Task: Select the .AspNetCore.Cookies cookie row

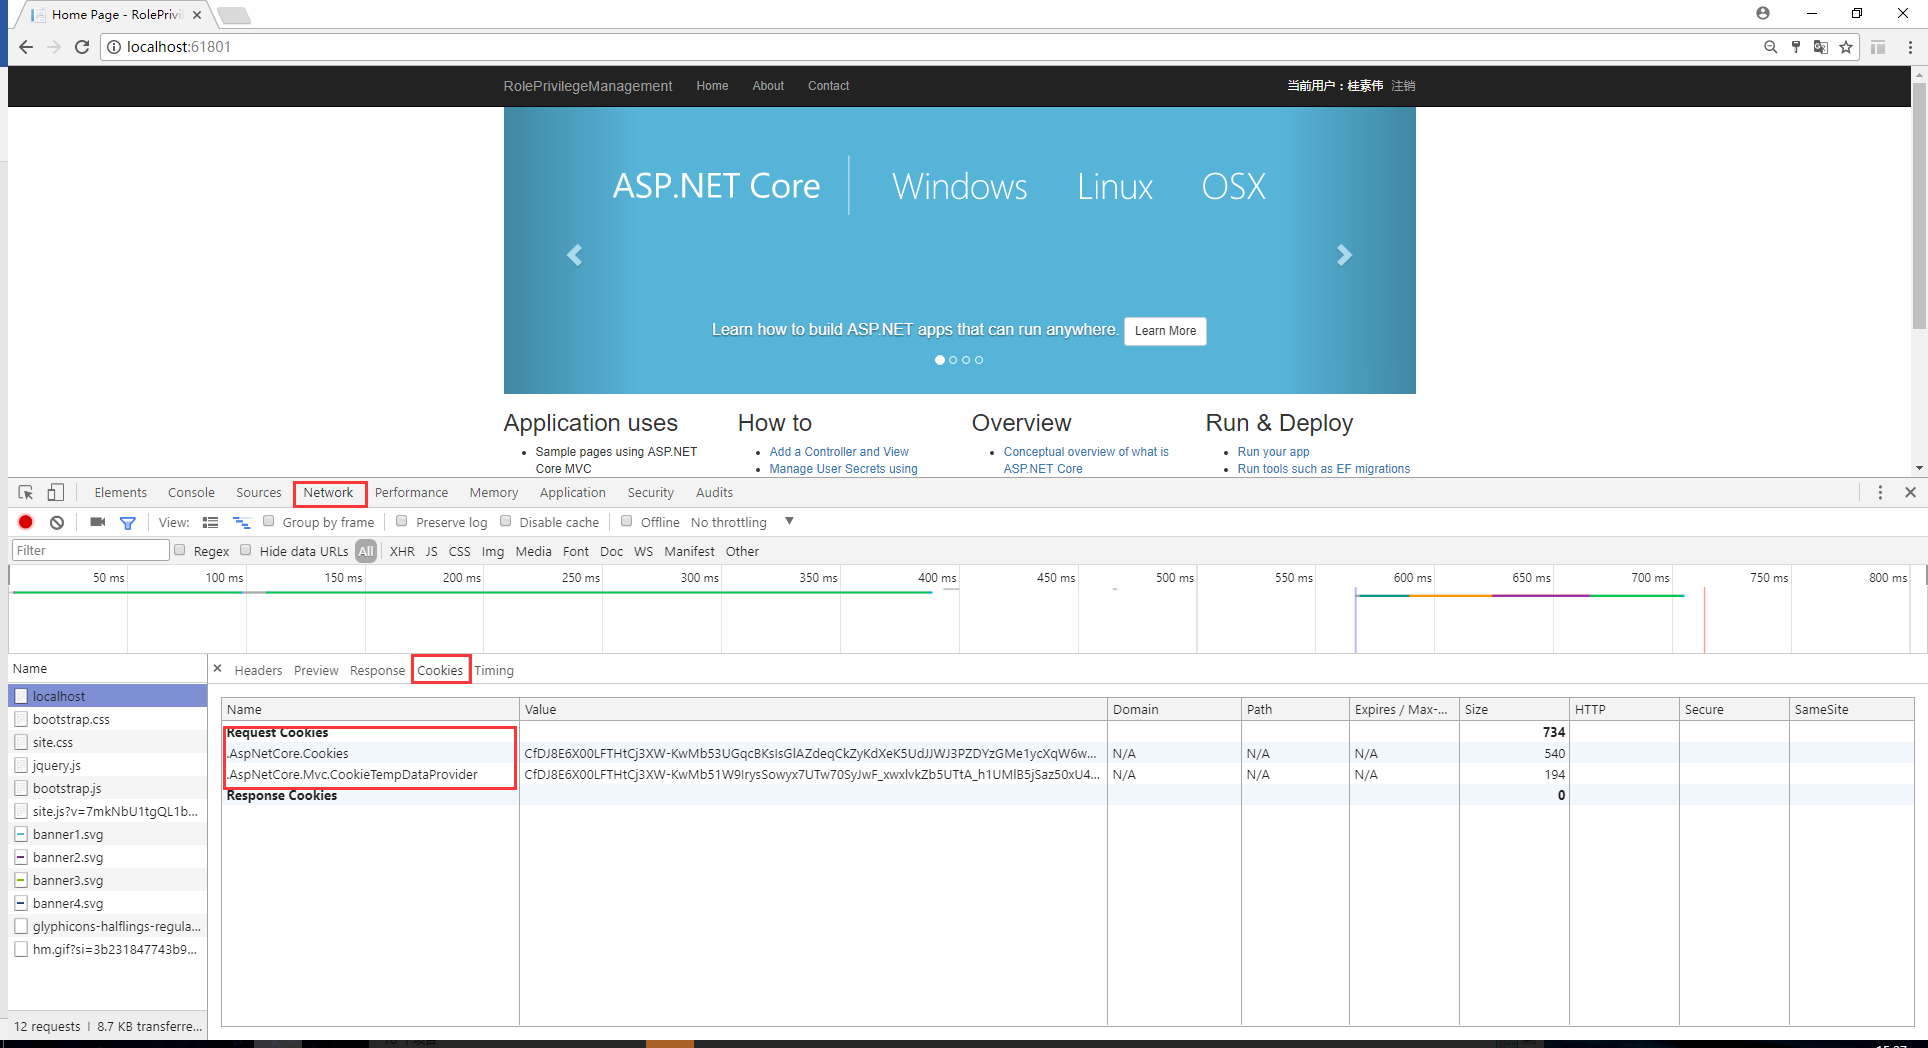Action: pyautogui.click(x=1067, y=753)
